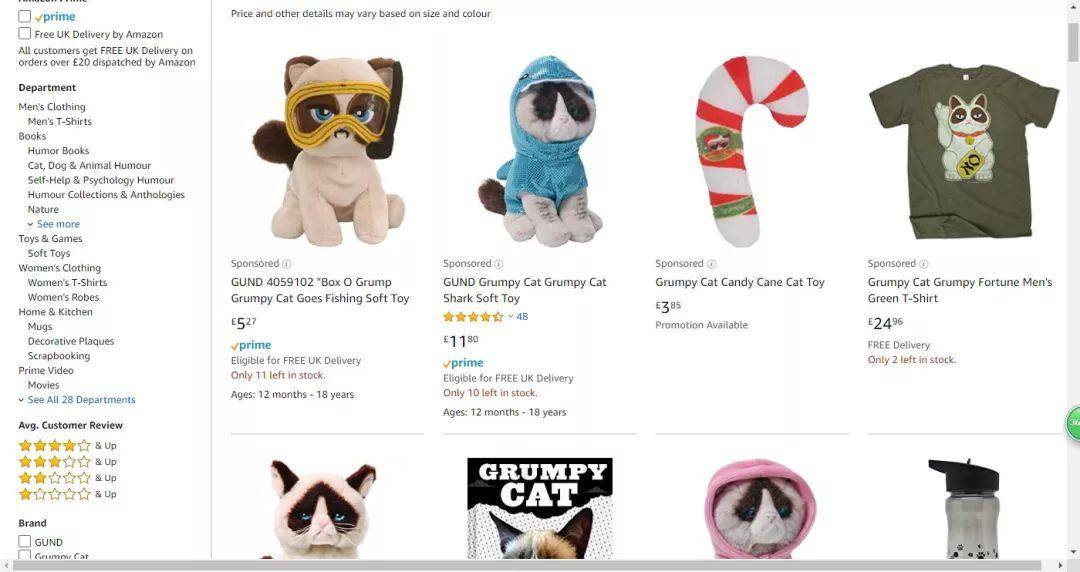
Task: Click the green circular badge at right edge
Action: click(1073, 423)
